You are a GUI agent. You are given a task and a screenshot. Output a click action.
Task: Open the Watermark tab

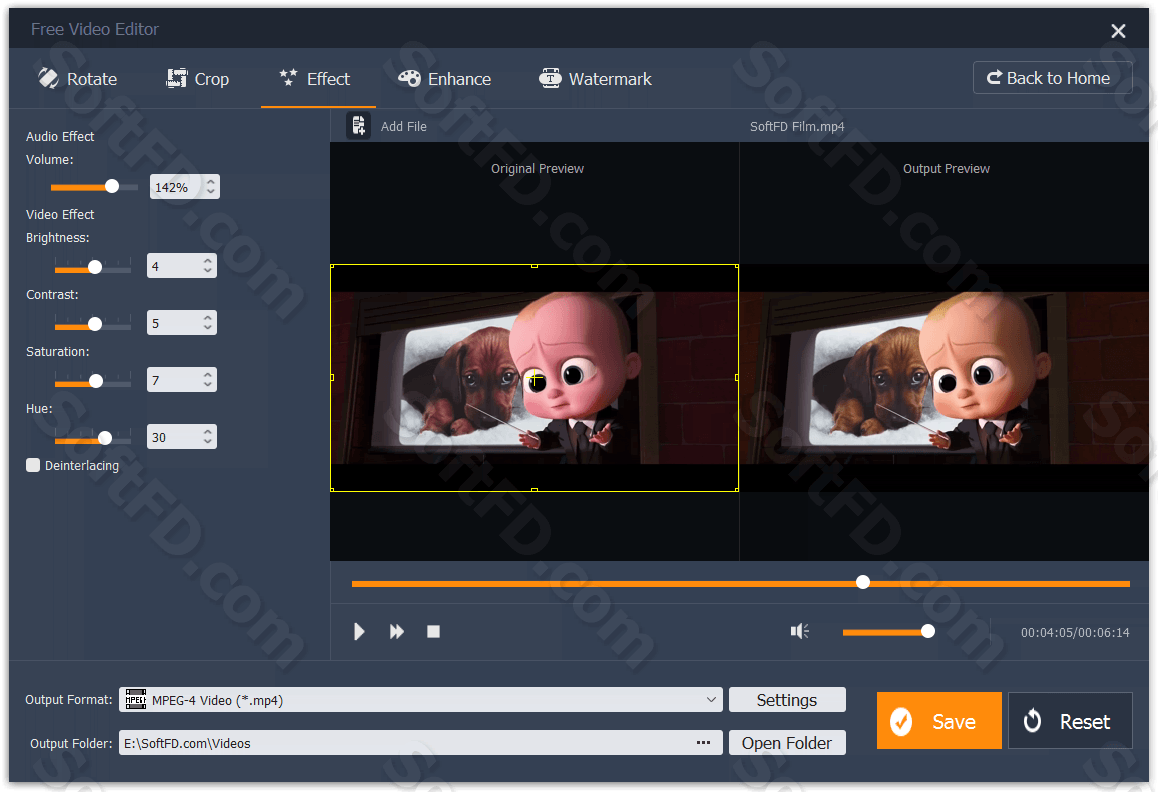596,79
